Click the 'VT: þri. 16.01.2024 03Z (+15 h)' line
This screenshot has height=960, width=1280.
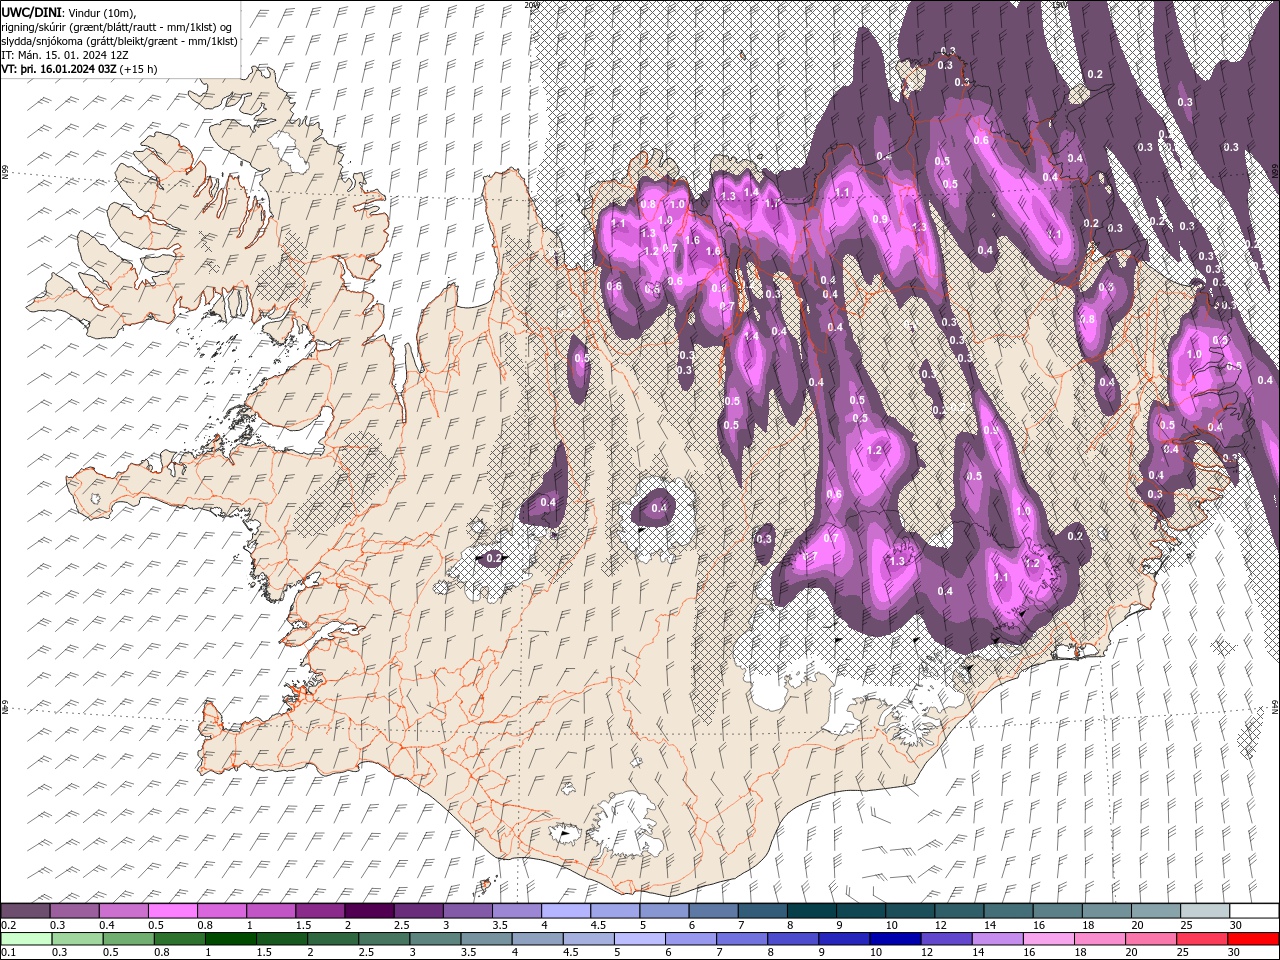[x=79, y=69]
